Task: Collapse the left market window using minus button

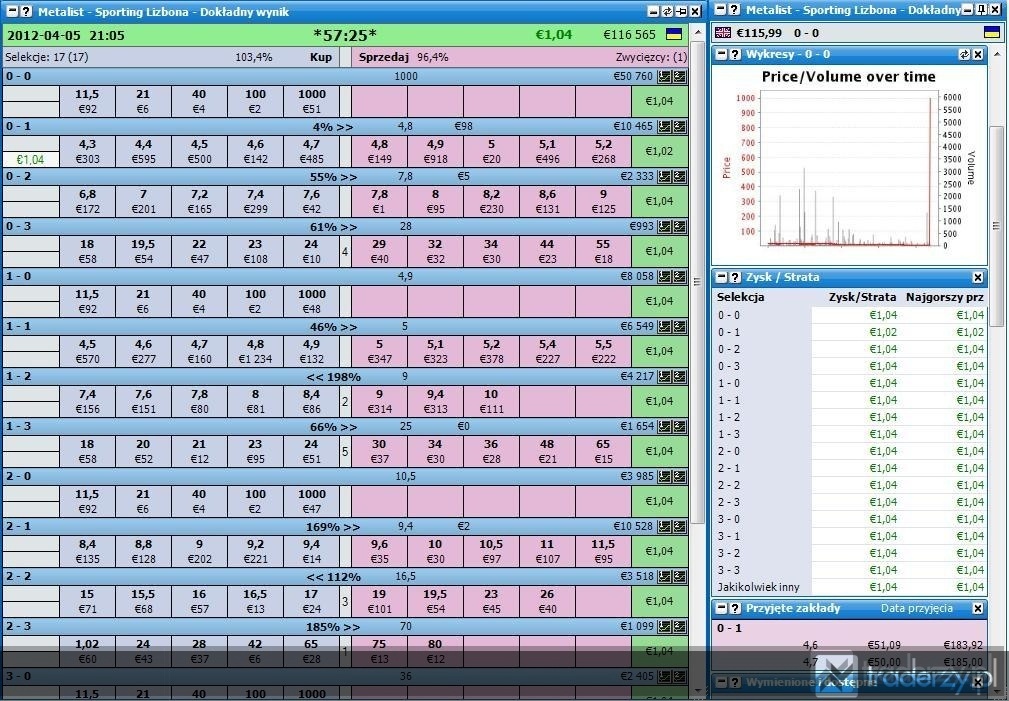Action: (x=12, y=12)
